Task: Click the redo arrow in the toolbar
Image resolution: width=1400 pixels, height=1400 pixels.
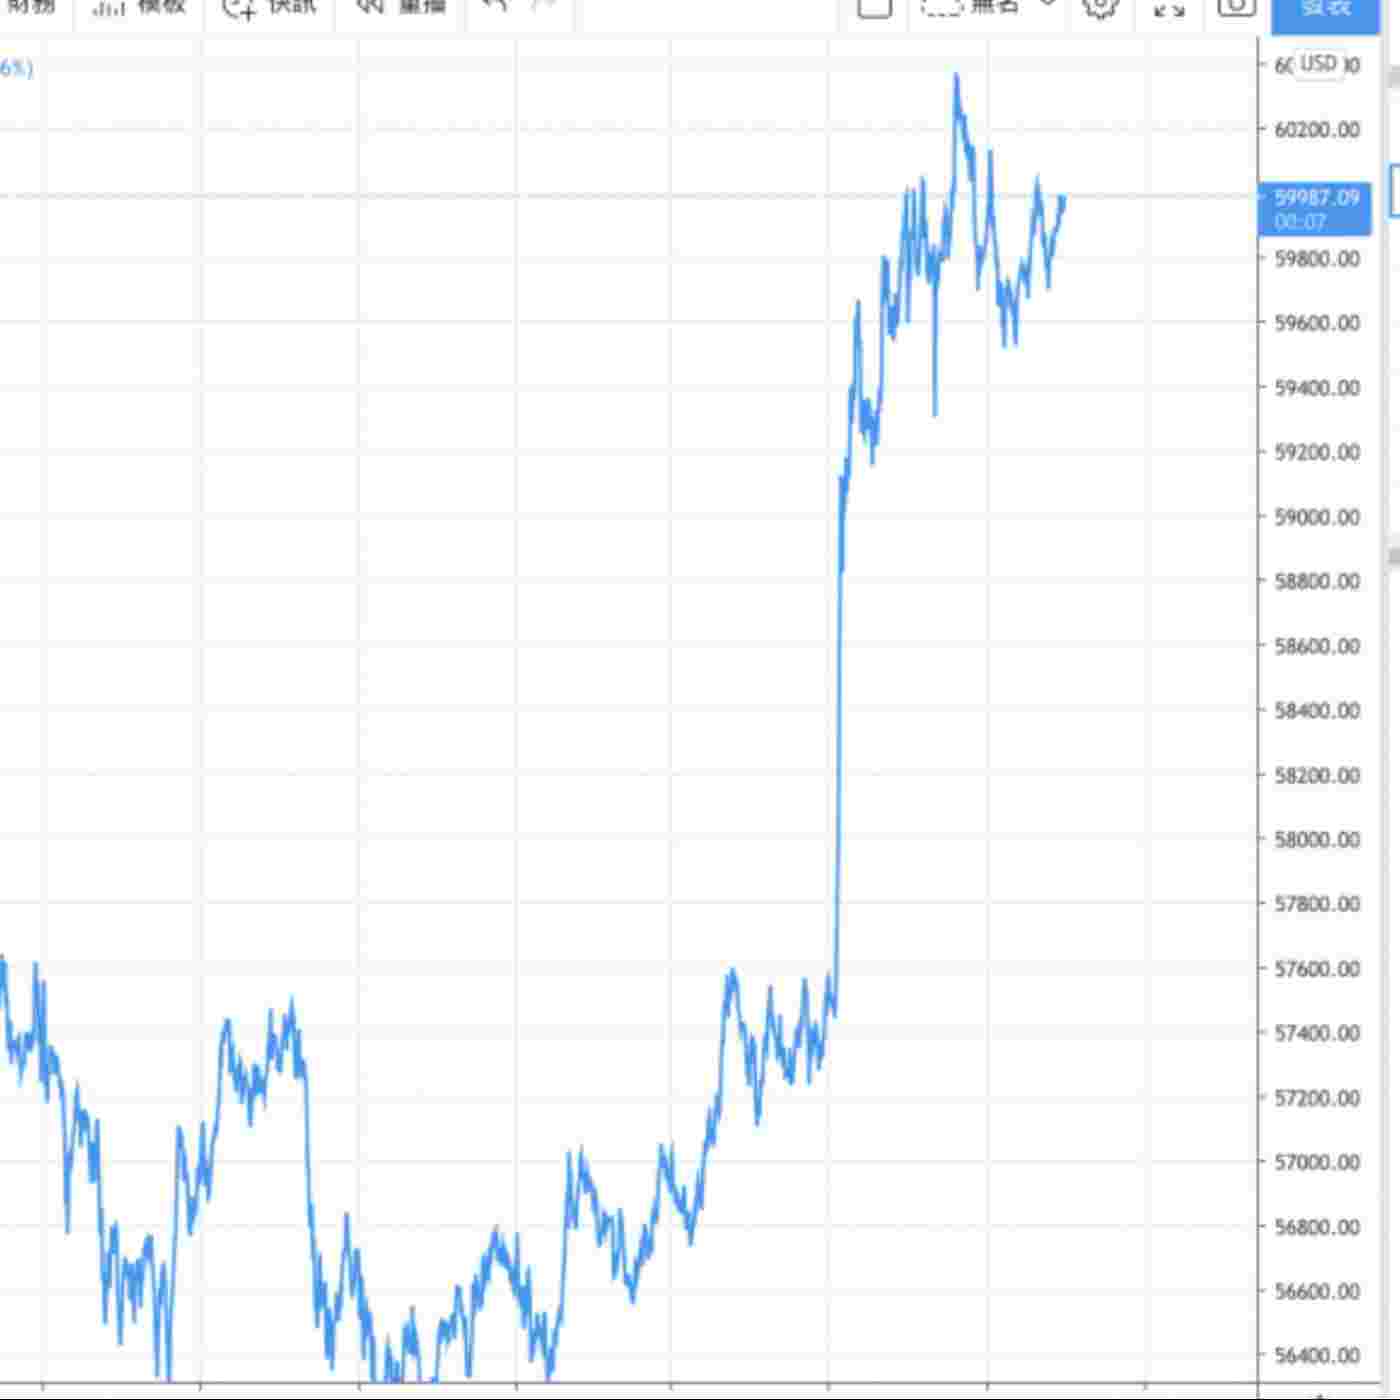Action: pyautogui.click(x=543, y=7)
